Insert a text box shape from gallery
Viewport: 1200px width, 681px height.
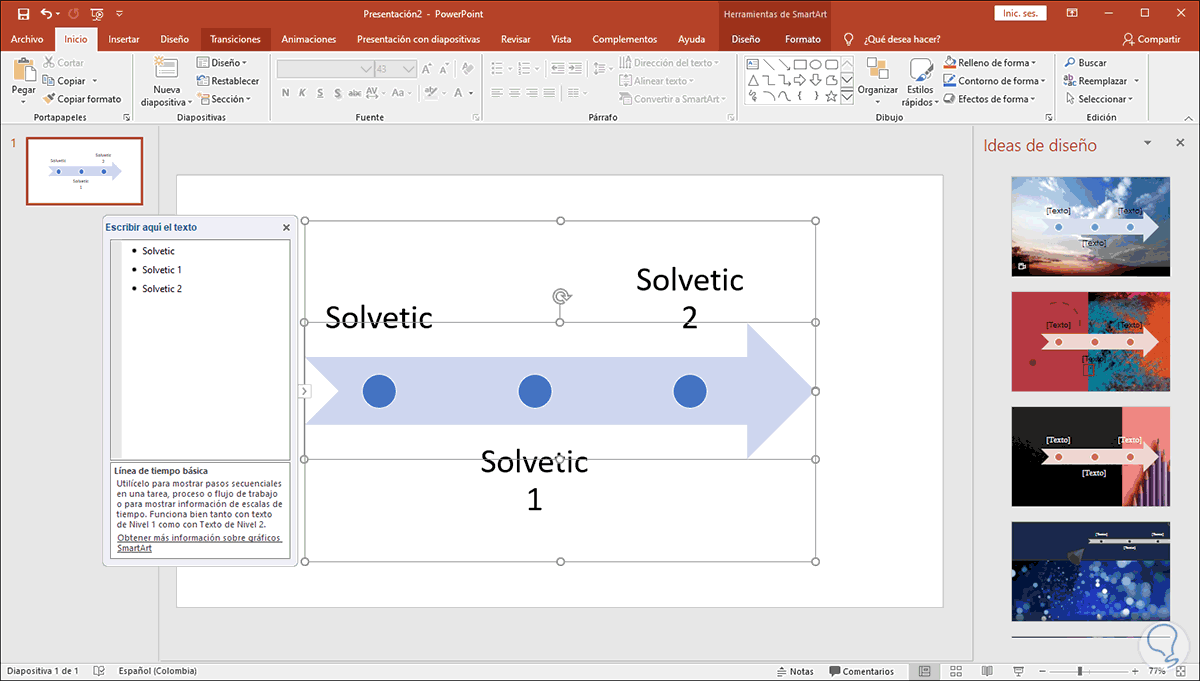point(752,64)
